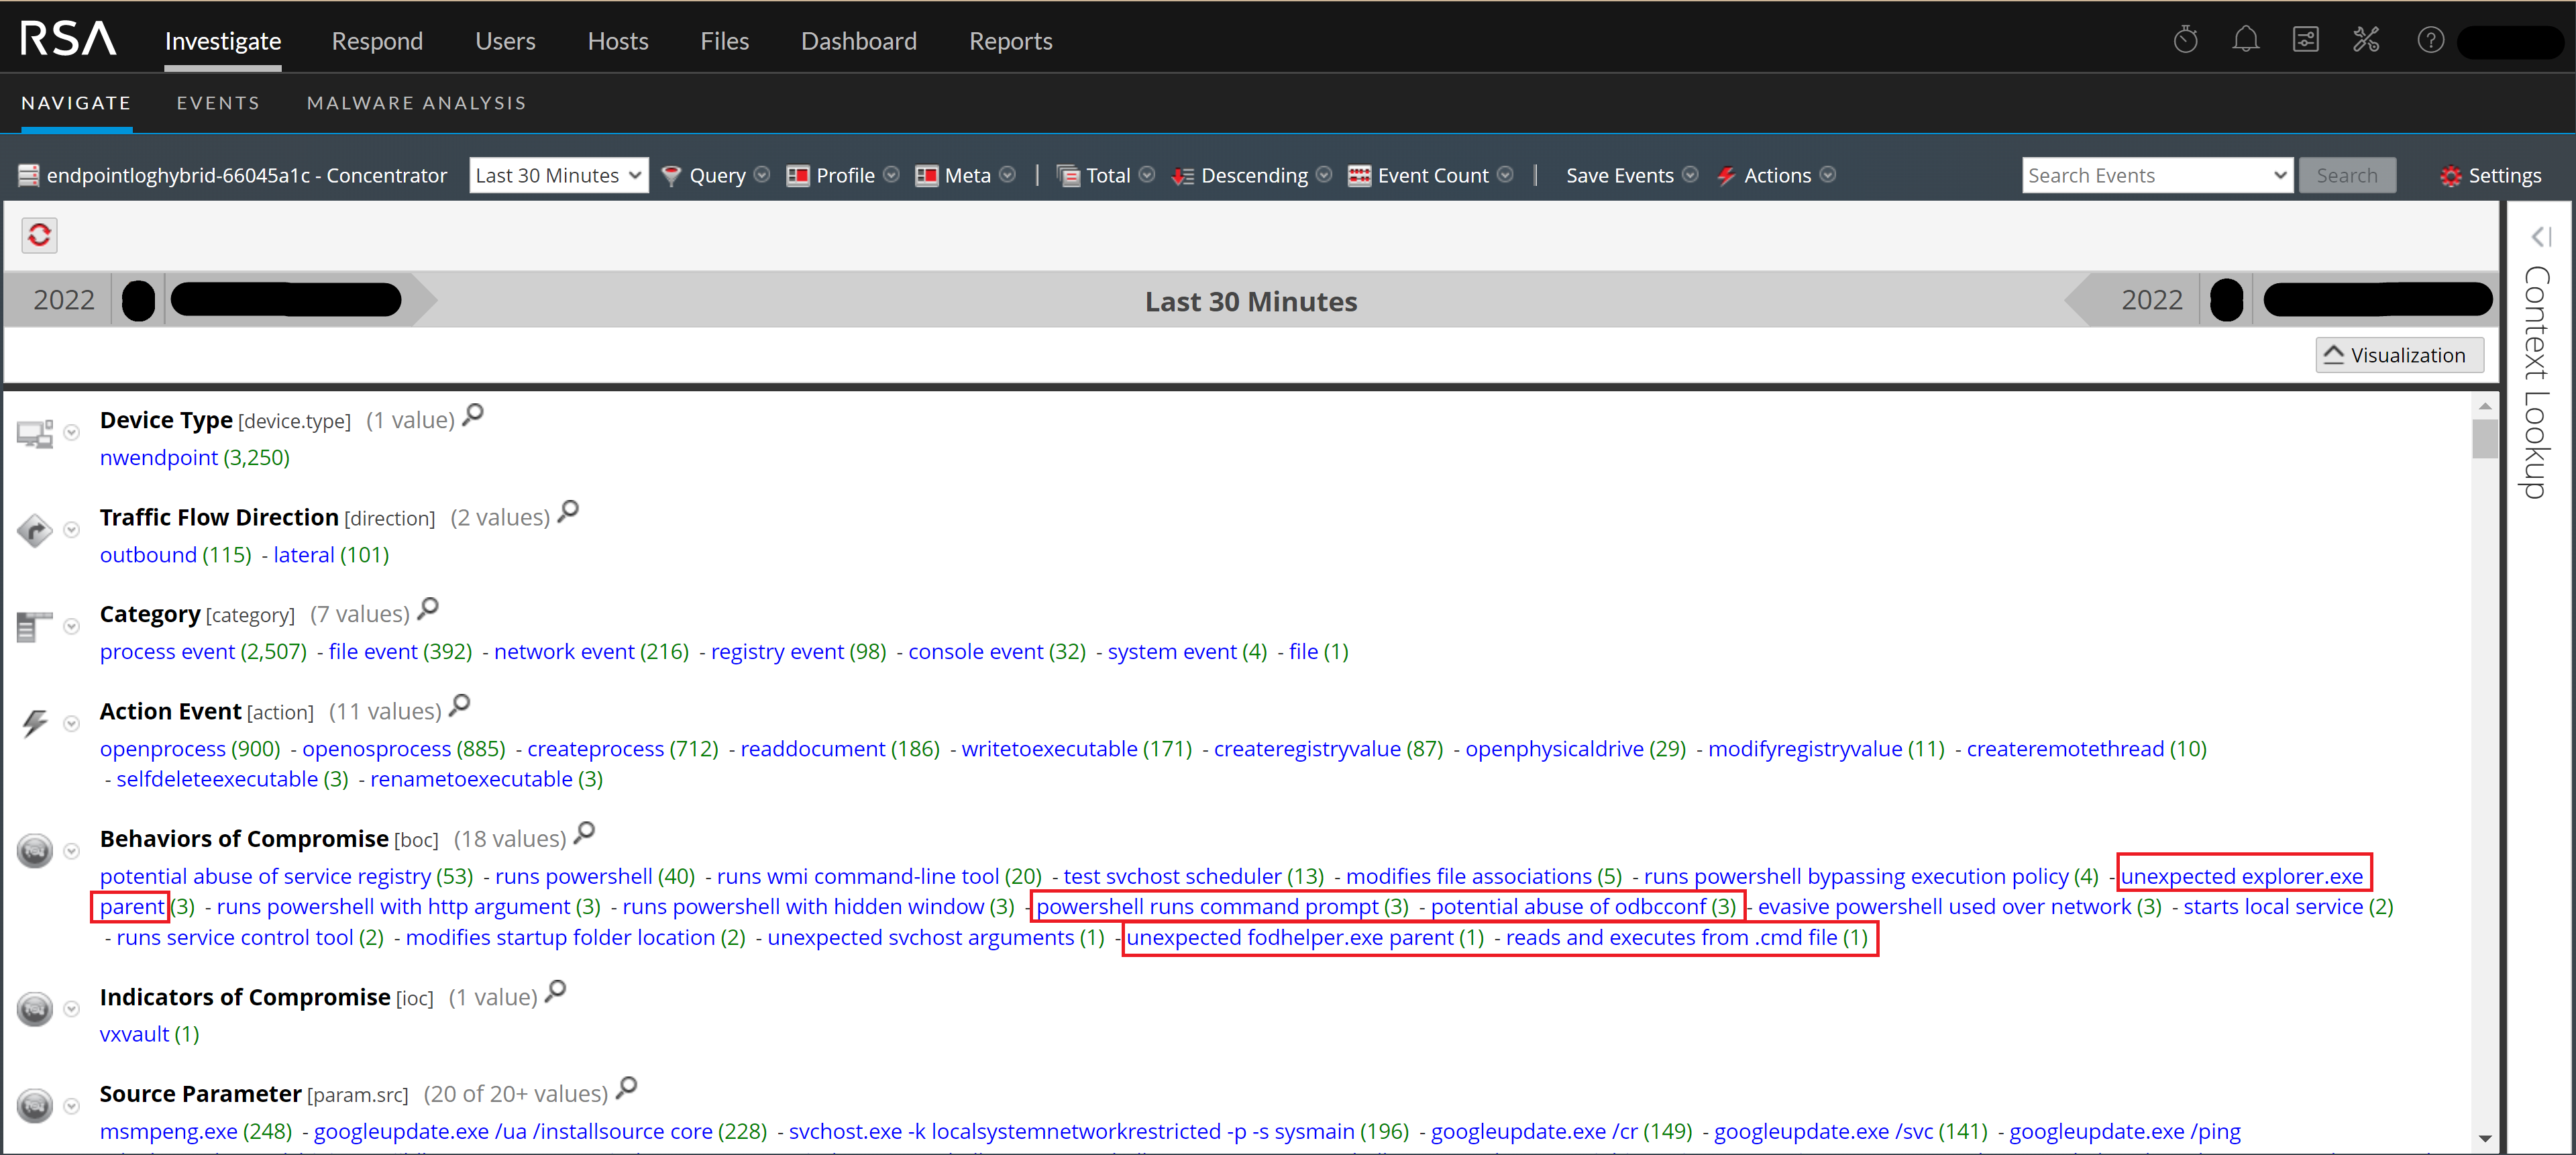The width and height of the screenshot is (2576, 1155).
Task: Open the Respond menu
Action: pyautogui.click(x=377, y=41)
